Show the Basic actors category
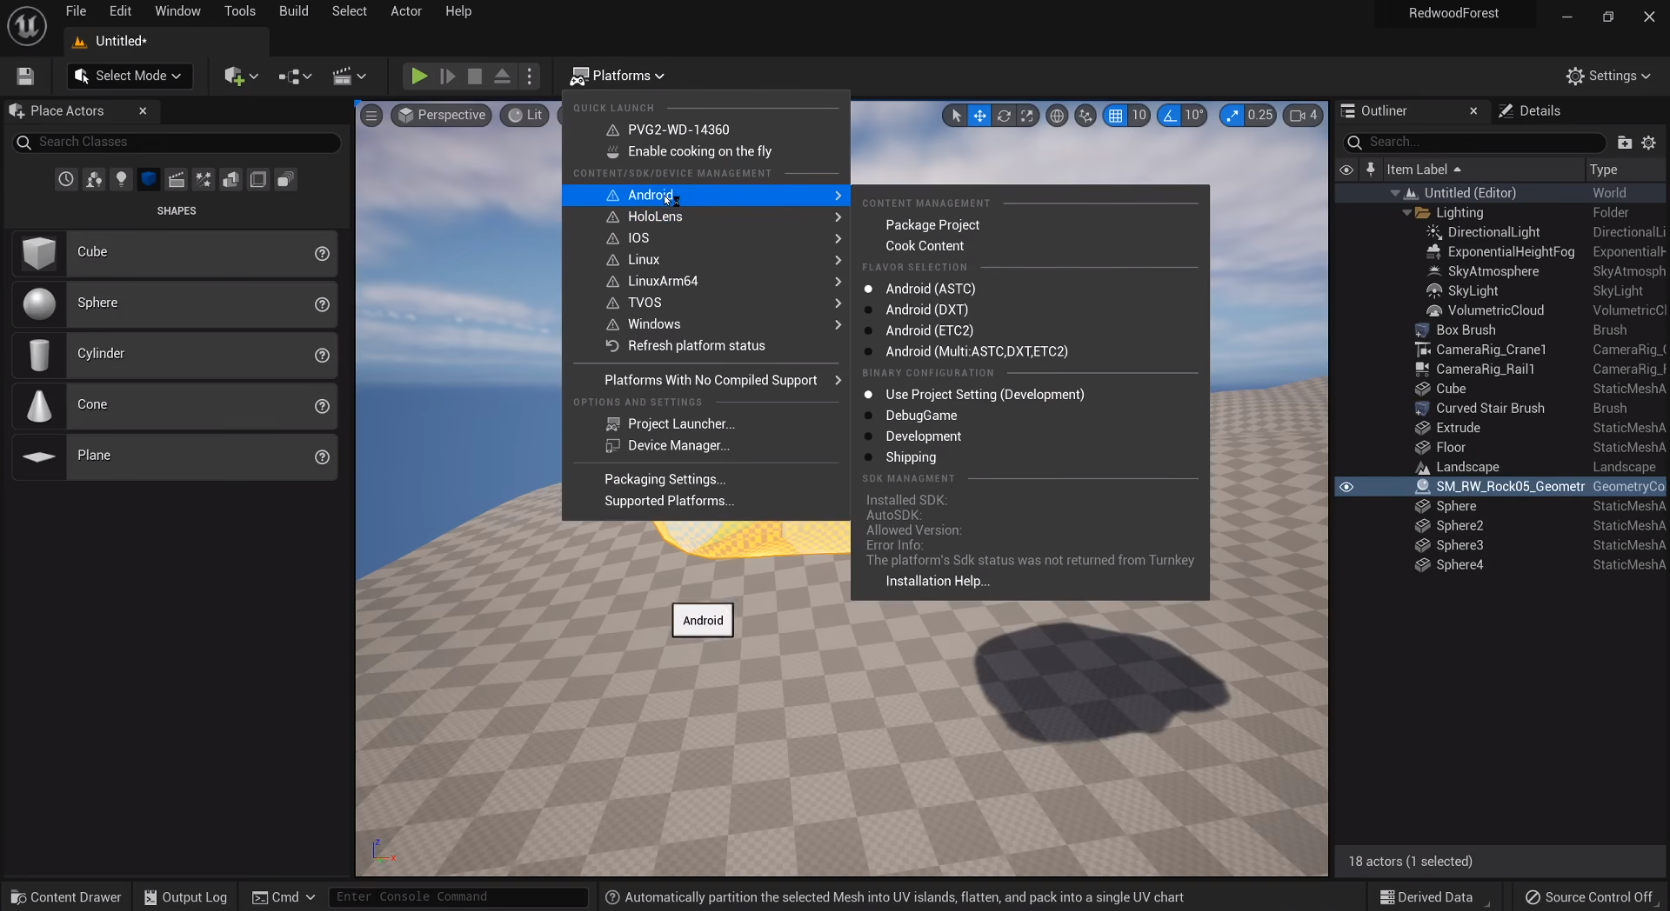 [94, 180]
